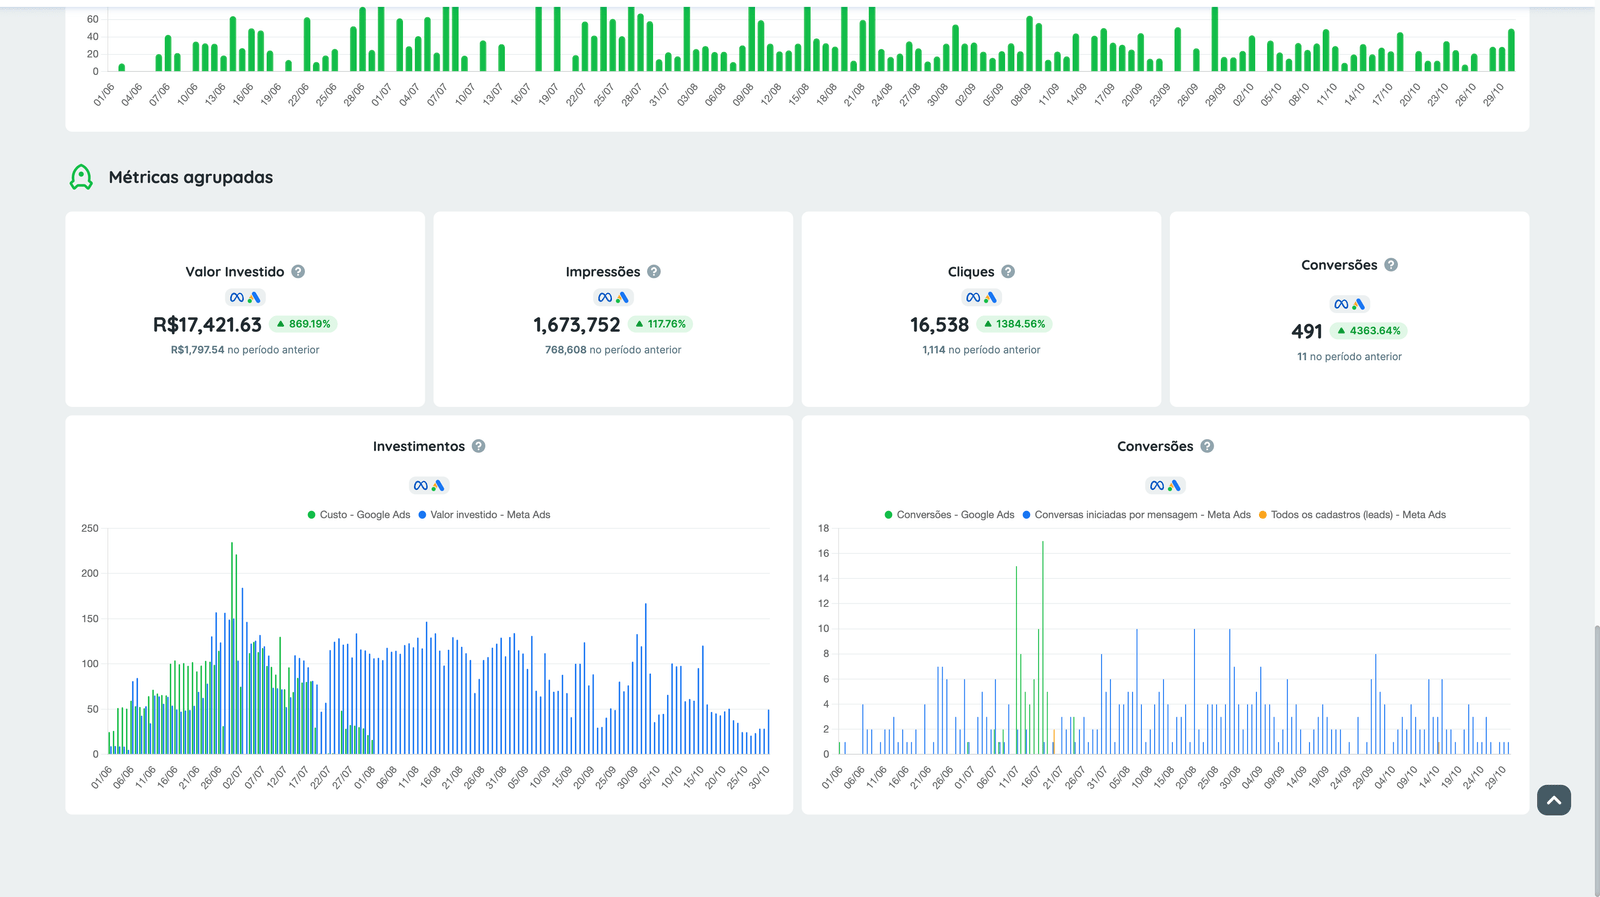Click the Google Ads icon under Cliques
Viewport: 1600px width, 897px height.
[x=991, y=298]
